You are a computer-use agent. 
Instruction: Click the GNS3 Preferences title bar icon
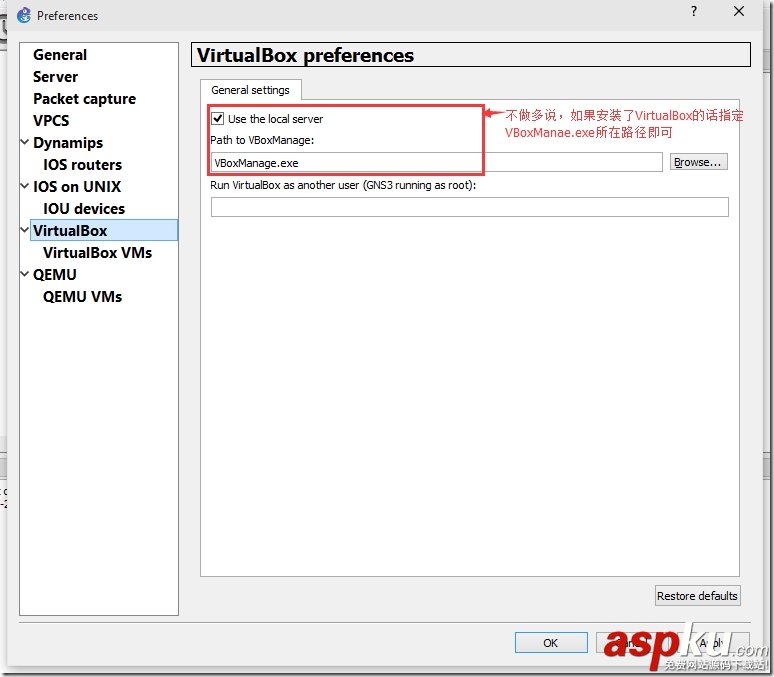23,15
